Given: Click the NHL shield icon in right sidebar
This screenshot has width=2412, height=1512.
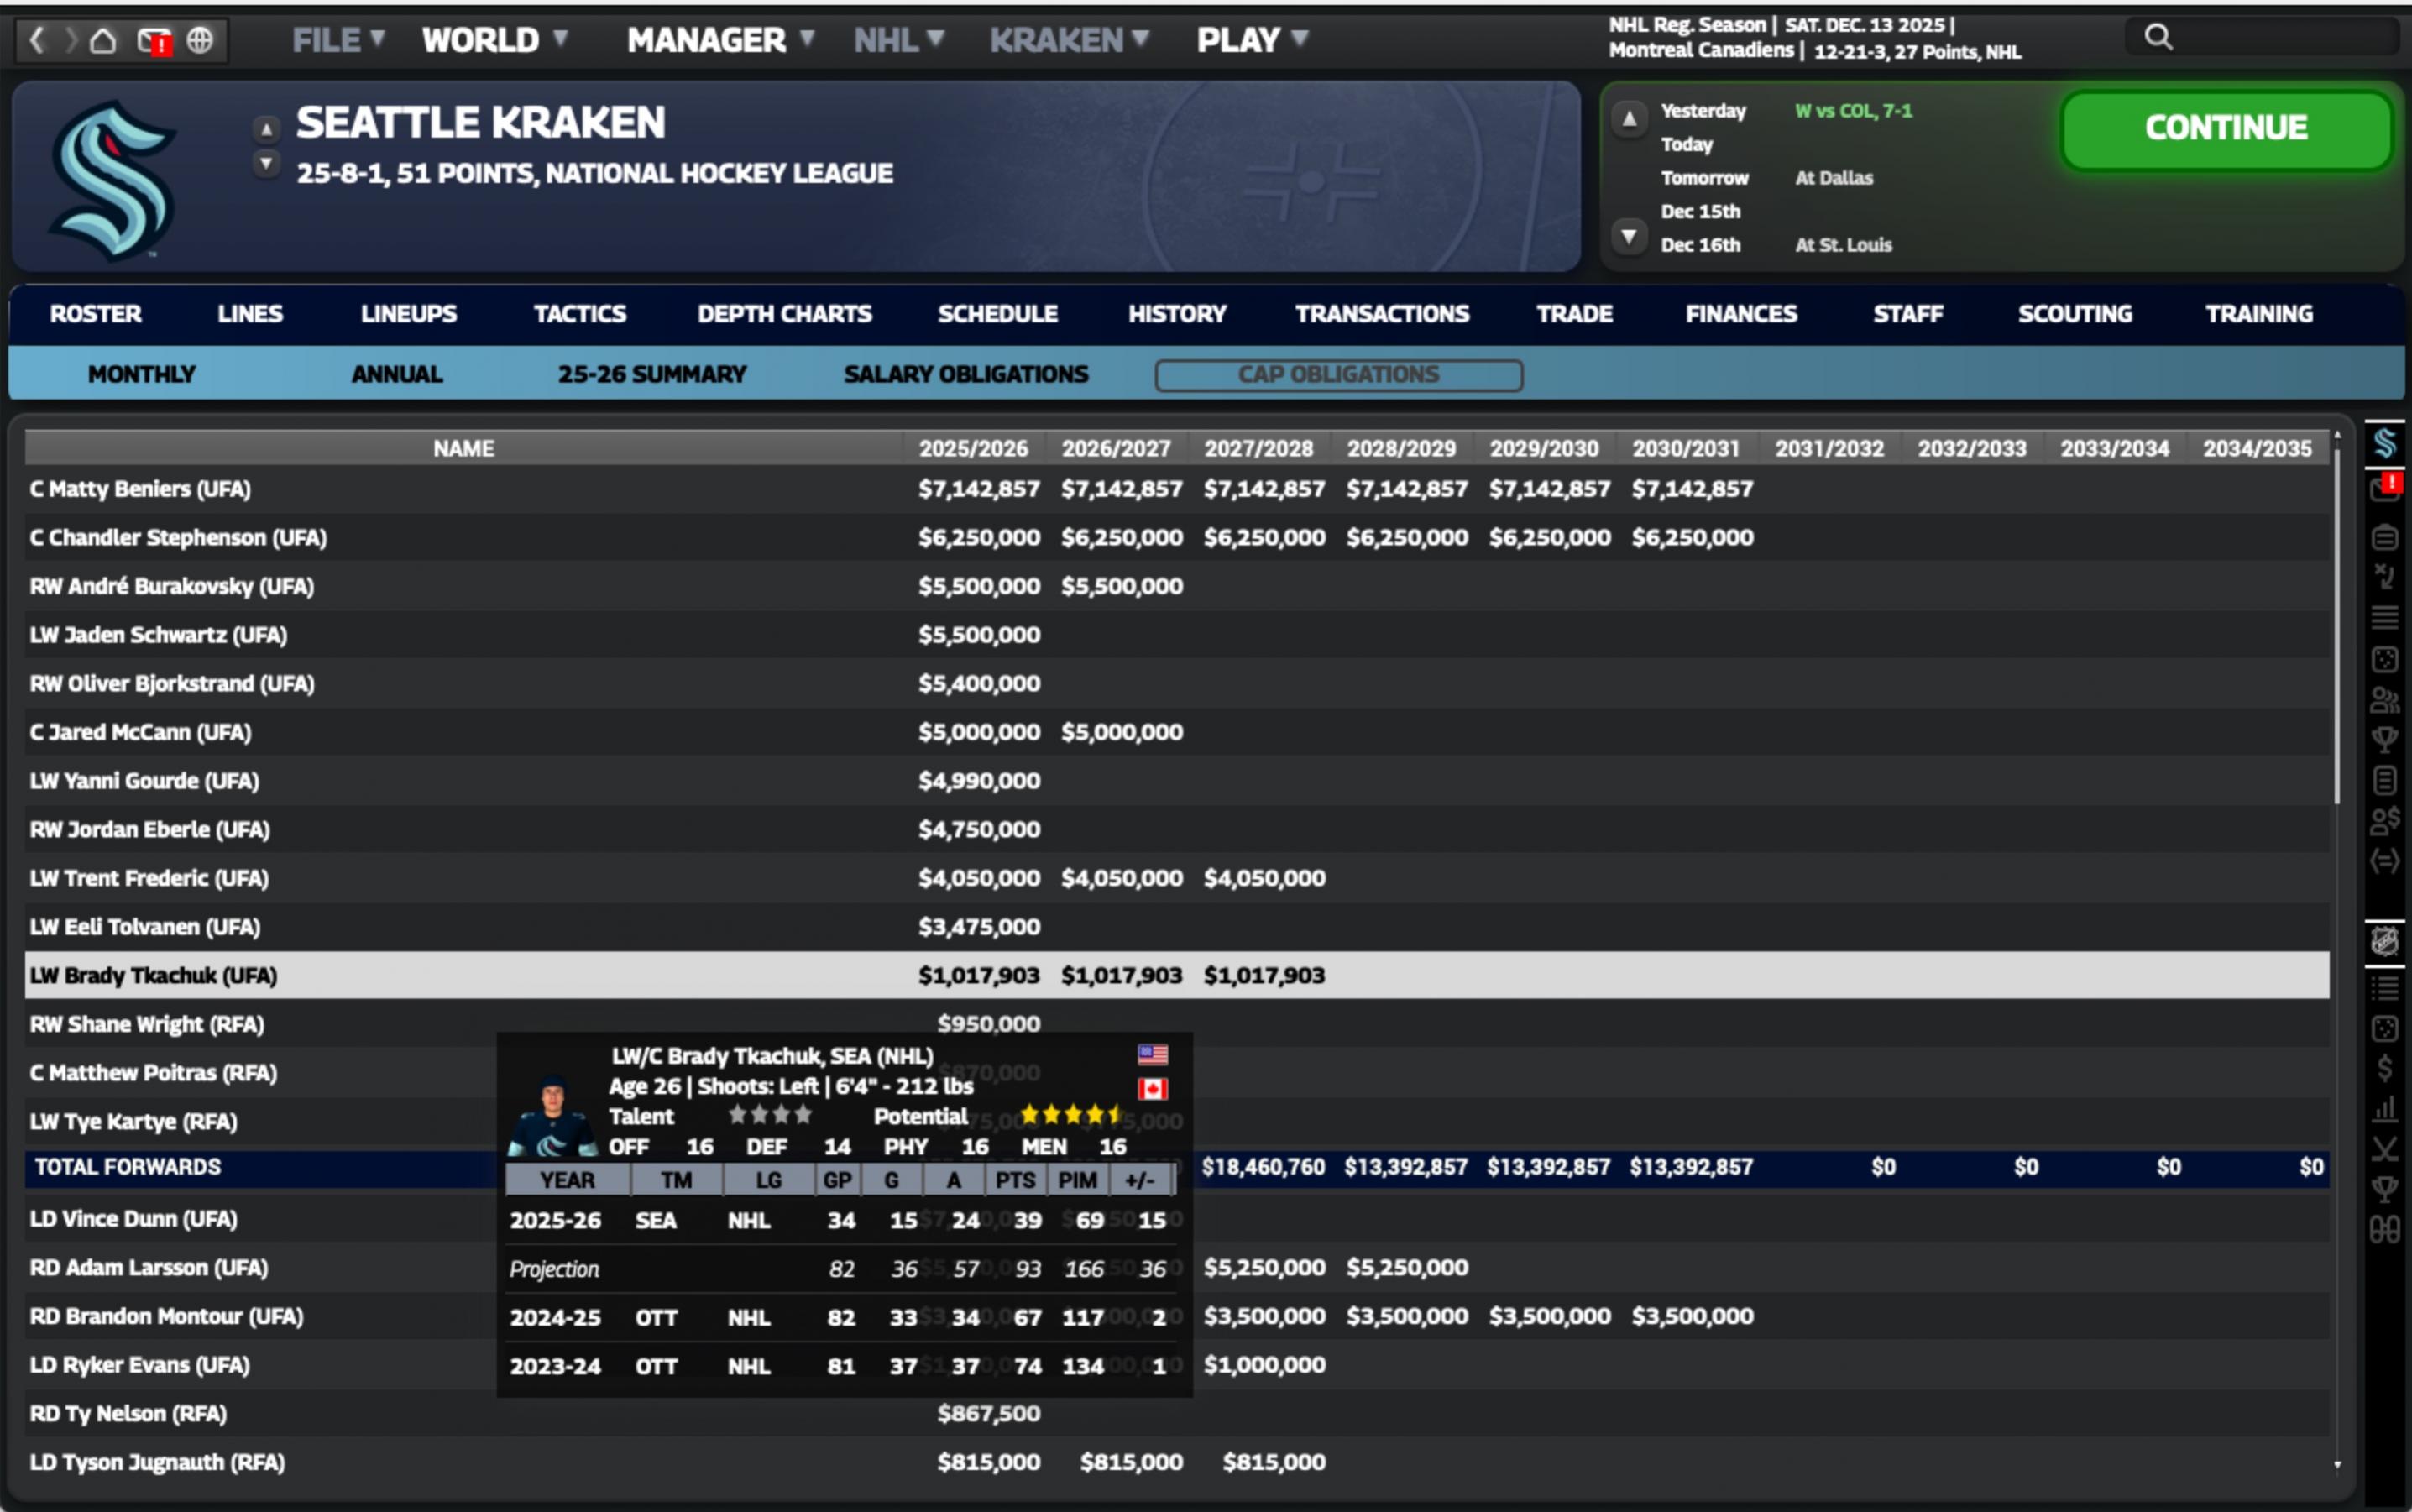Looking at the screenshot, I should tap(2384, 941).
